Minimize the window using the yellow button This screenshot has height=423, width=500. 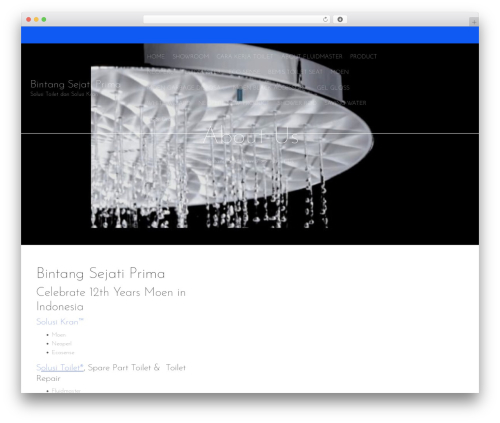pyautogui.click(x=36, y=20)
